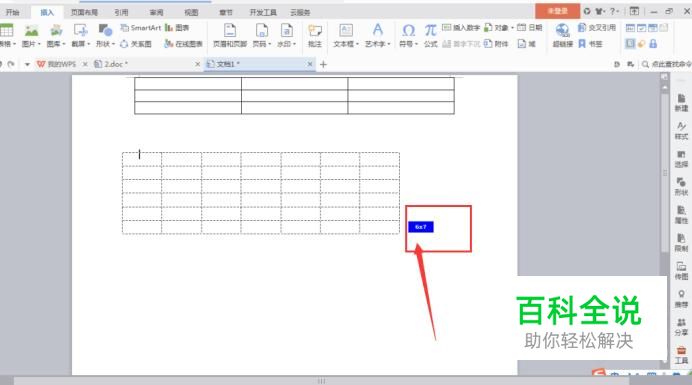The width and height of the screenshot is (692, 385).
Task: Expand the 艺术字 dropdown arrow
Action: click(389, 44)
